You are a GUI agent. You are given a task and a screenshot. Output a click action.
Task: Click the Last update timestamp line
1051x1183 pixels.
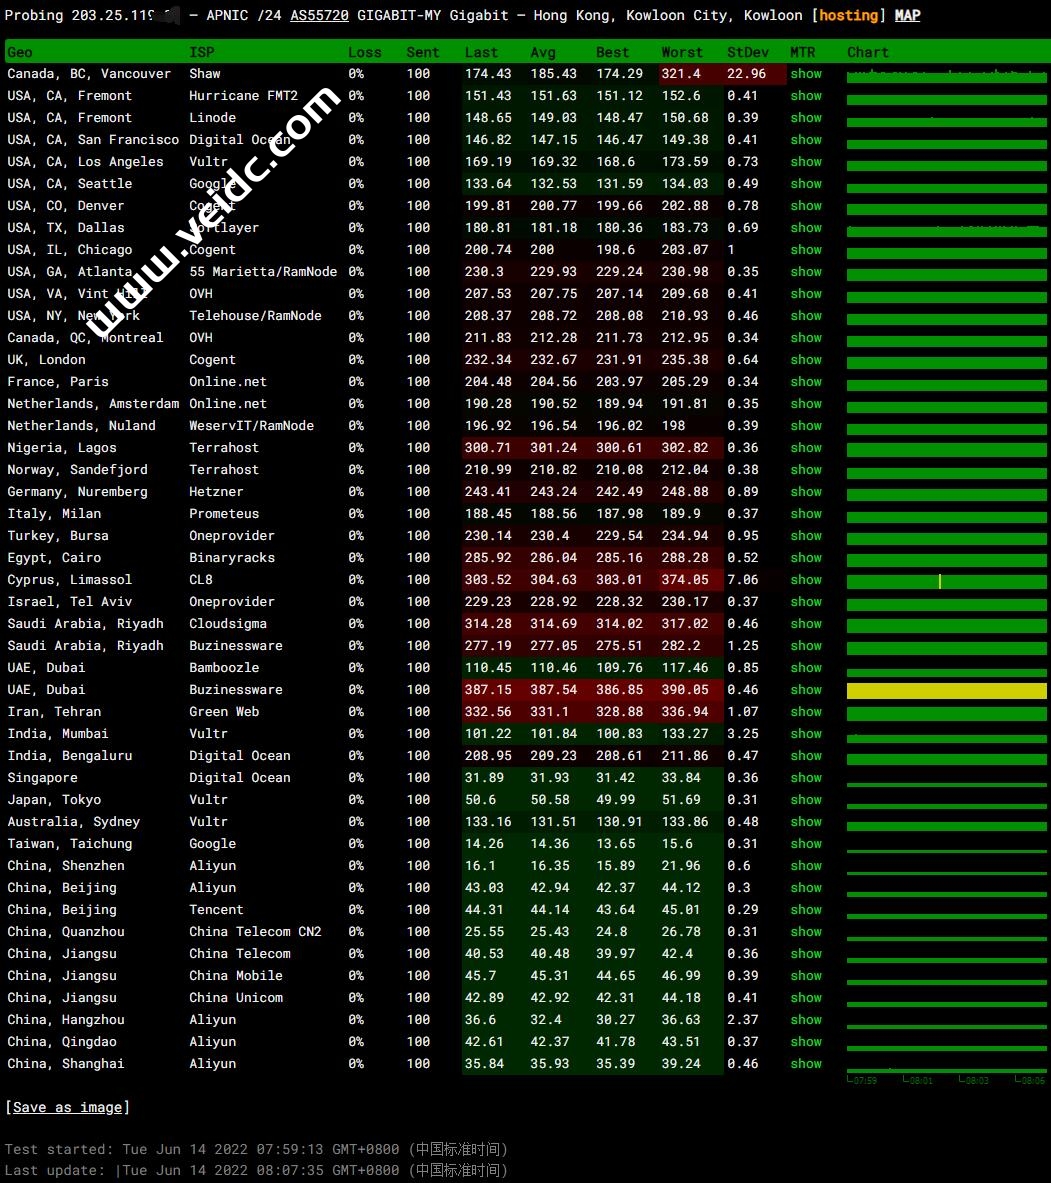tap(257, 1170)
